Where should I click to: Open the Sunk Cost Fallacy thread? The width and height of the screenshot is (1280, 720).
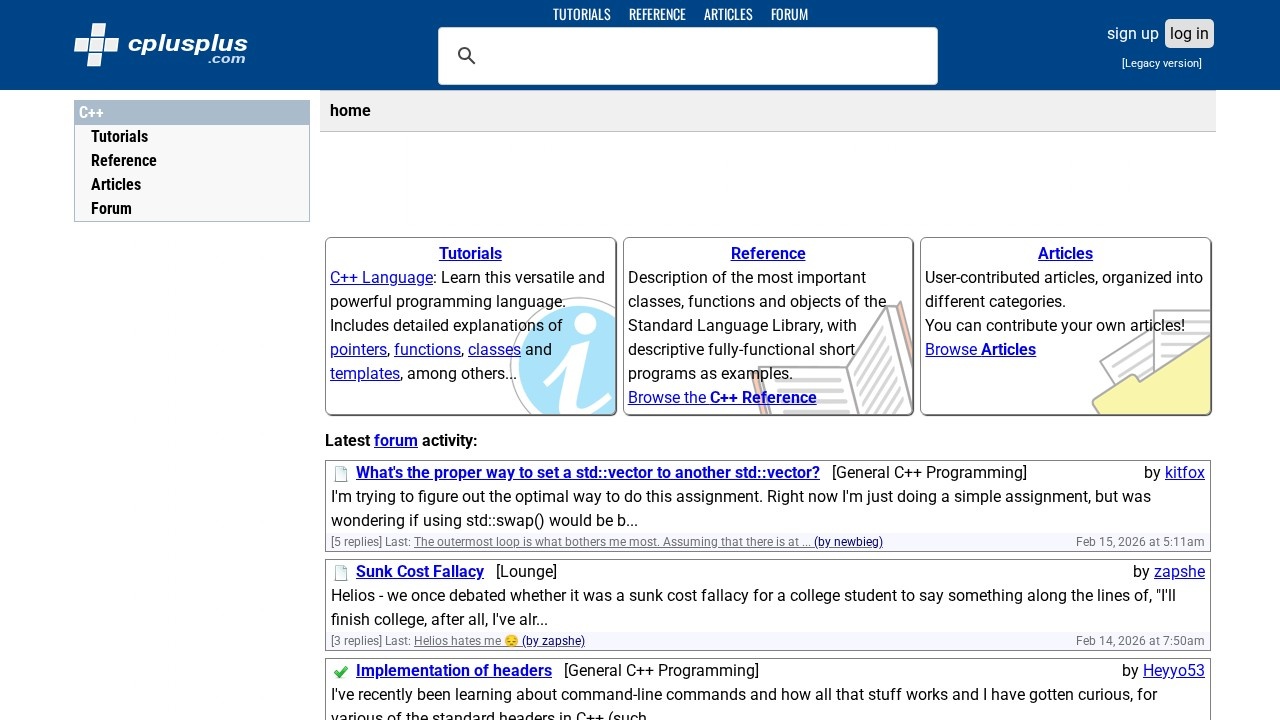(x=420, y=572)
